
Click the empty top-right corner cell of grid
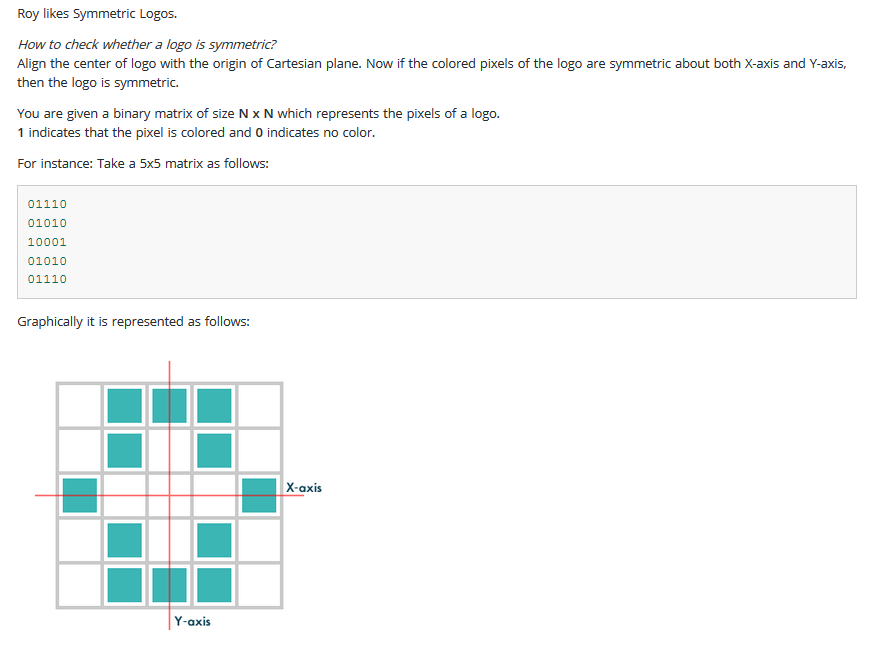coord(259,405)
